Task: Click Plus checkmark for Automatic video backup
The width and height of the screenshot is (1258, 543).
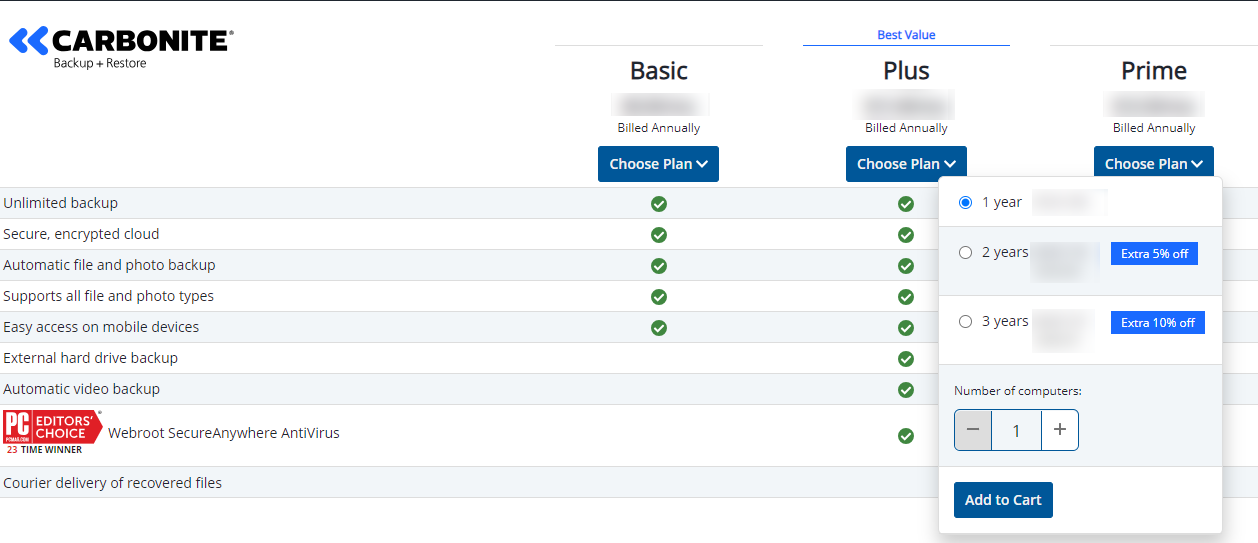Action: [x=905, y=390]
